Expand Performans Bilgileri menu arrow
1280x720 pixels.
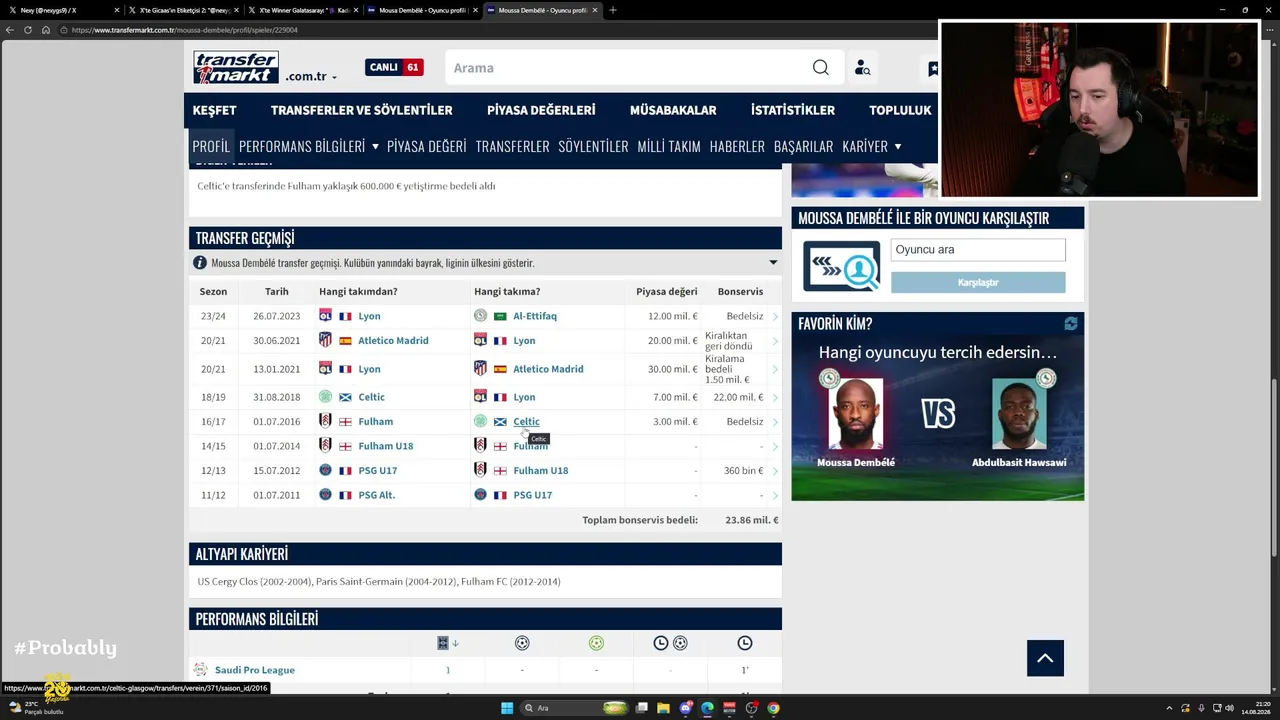pos(375,147)
